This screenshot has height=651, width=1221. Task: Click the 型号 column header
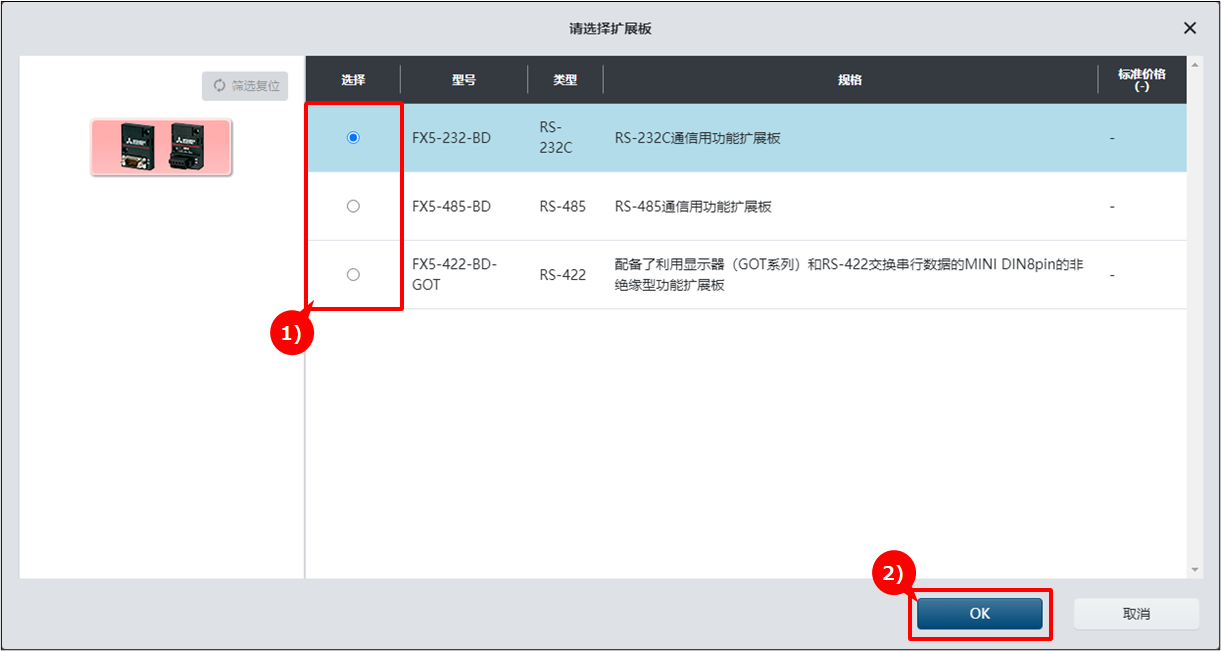pyautogui.click(x=464, y=80)
